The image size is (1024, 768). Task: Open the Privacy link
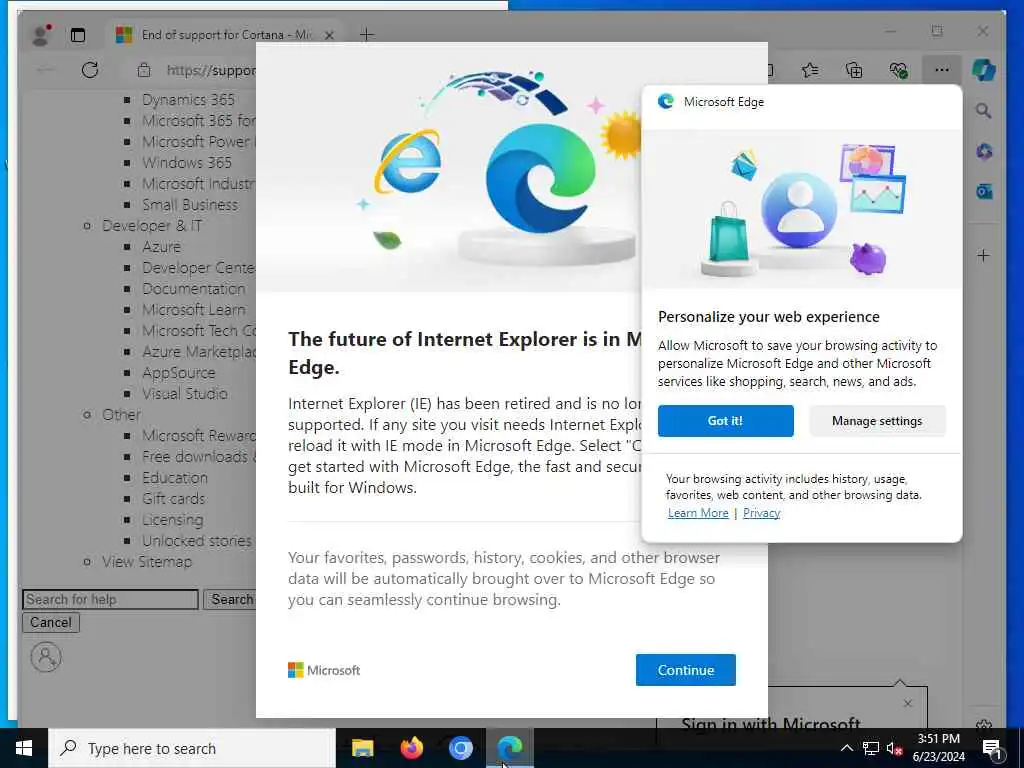761,513
